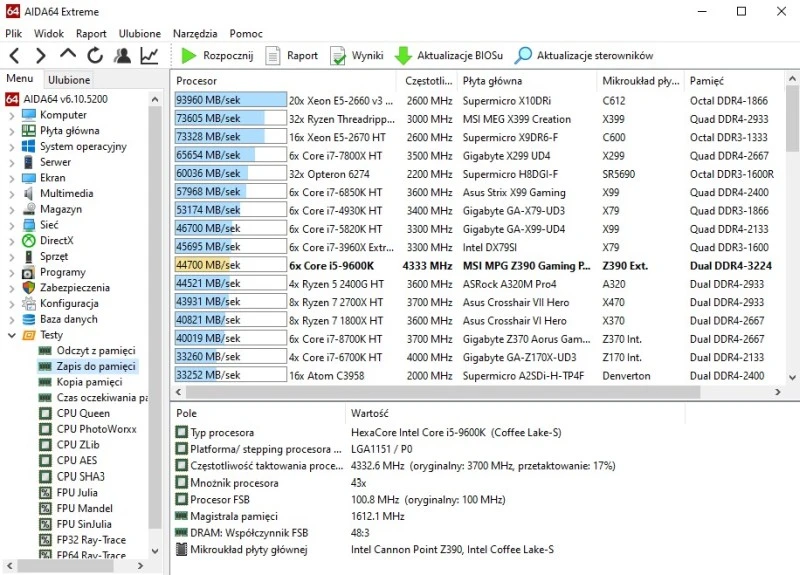Select the FPU Julia benchmark
Viewport: 800px width, 575px height.
tap(77, 492)
